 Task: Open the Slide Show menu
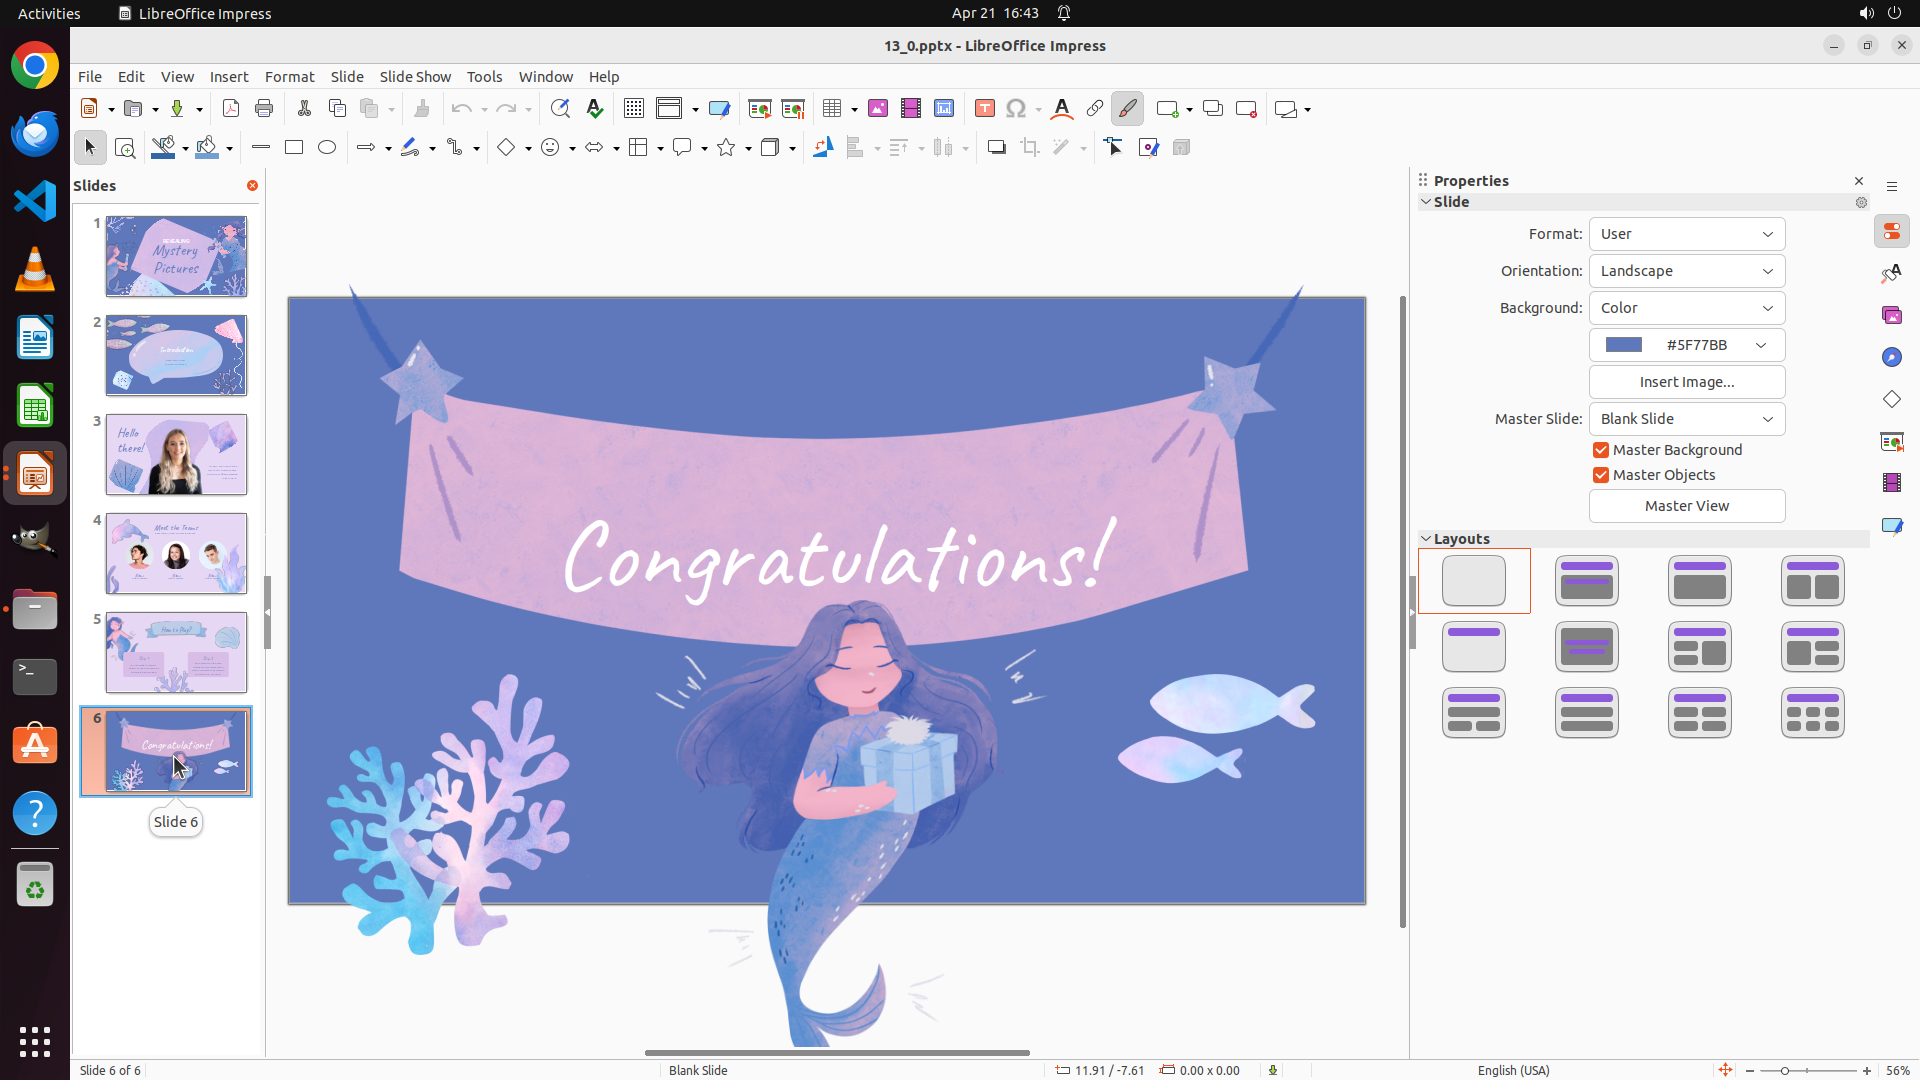[415, 77]
